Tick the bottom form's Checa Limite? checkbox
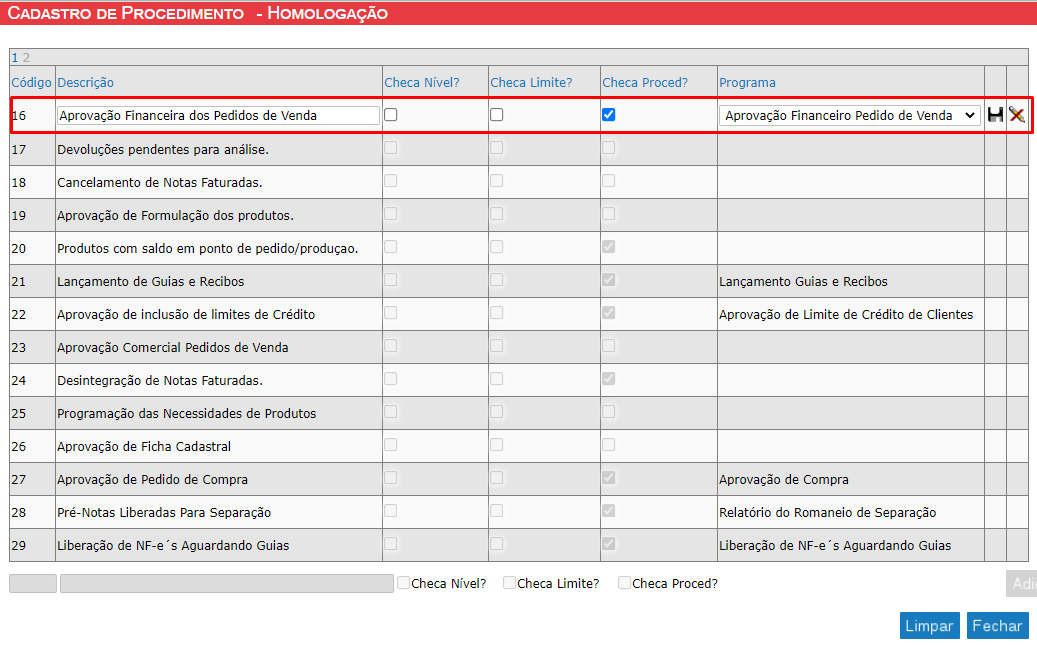This screenshot has height=645, width=1037. point(509,583)
